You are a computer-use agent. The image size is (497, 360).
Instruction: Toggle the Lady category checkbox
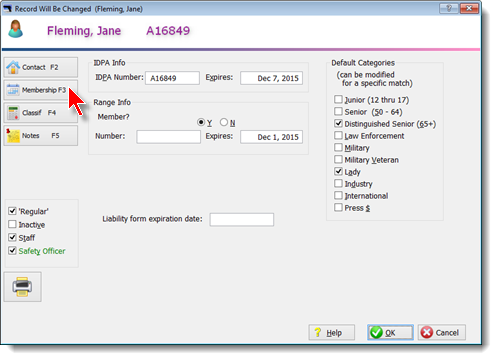point(338,172)
